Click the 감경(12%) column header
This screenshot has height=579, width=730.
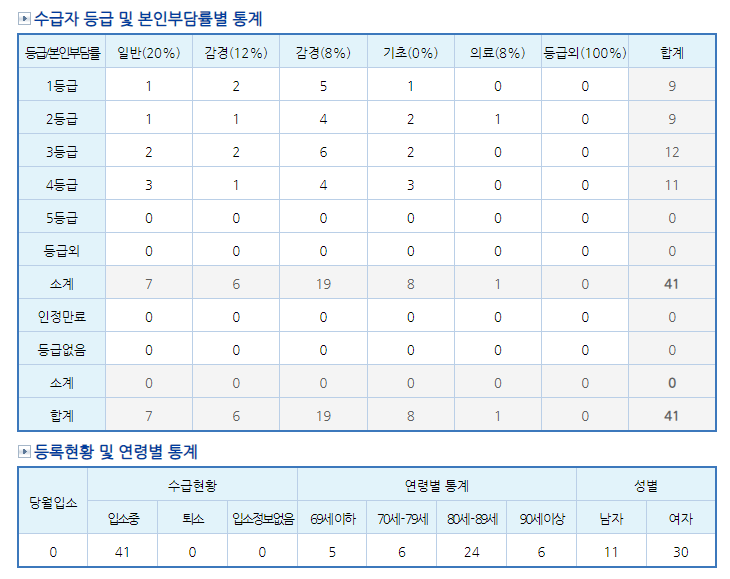(236, 53)
